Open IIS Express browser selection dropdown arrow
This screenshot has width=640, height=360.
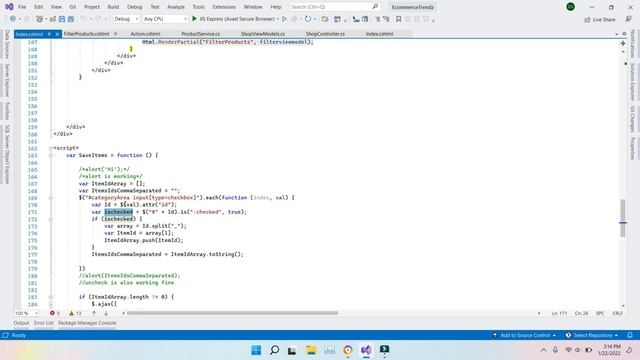click(x=278, y=19)
